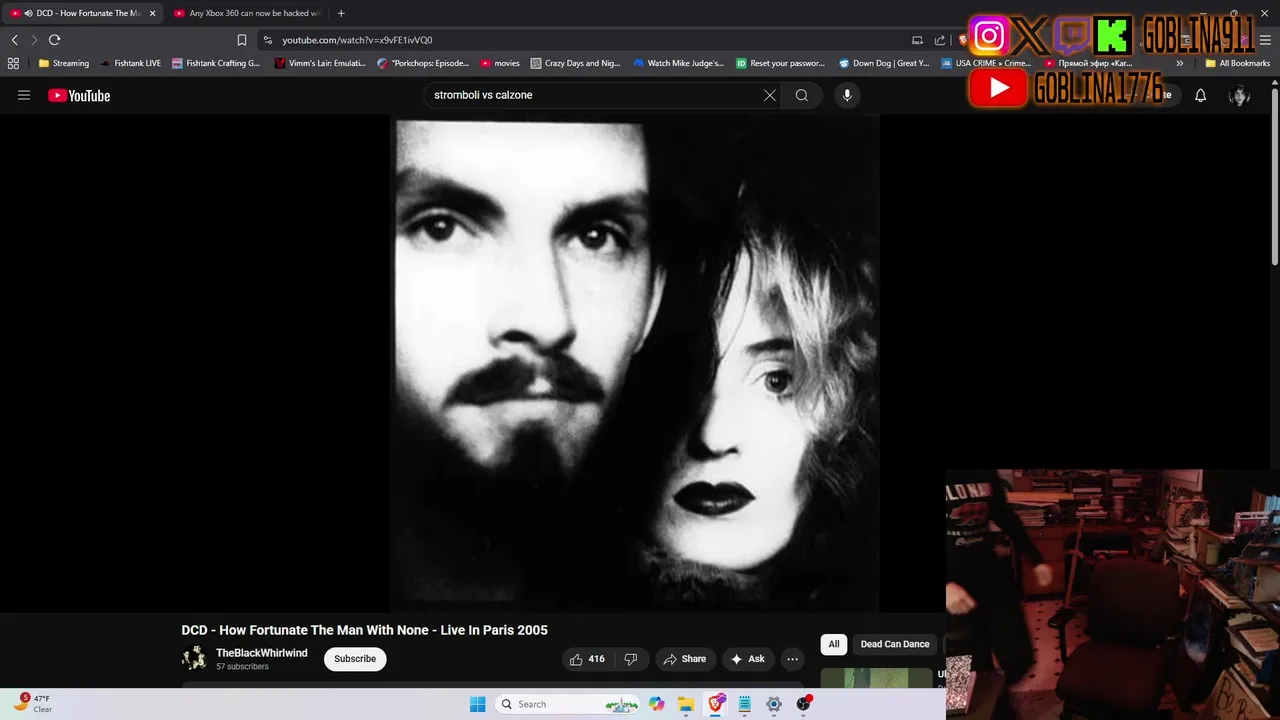Go to the YouTube home logo
Viewport: 1280px width, 720px height.
pos(79,95)
